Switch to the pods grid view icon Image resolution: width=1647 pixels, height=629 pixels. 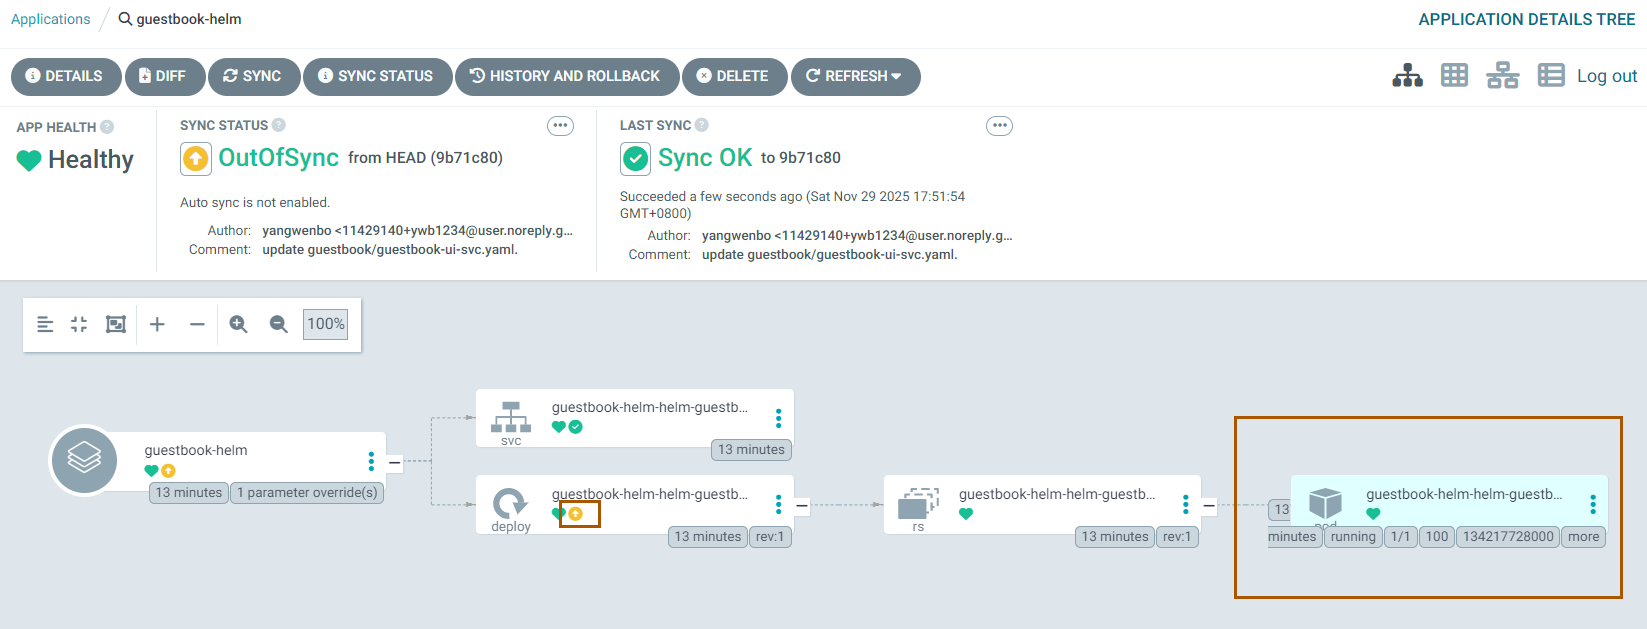1454,76
